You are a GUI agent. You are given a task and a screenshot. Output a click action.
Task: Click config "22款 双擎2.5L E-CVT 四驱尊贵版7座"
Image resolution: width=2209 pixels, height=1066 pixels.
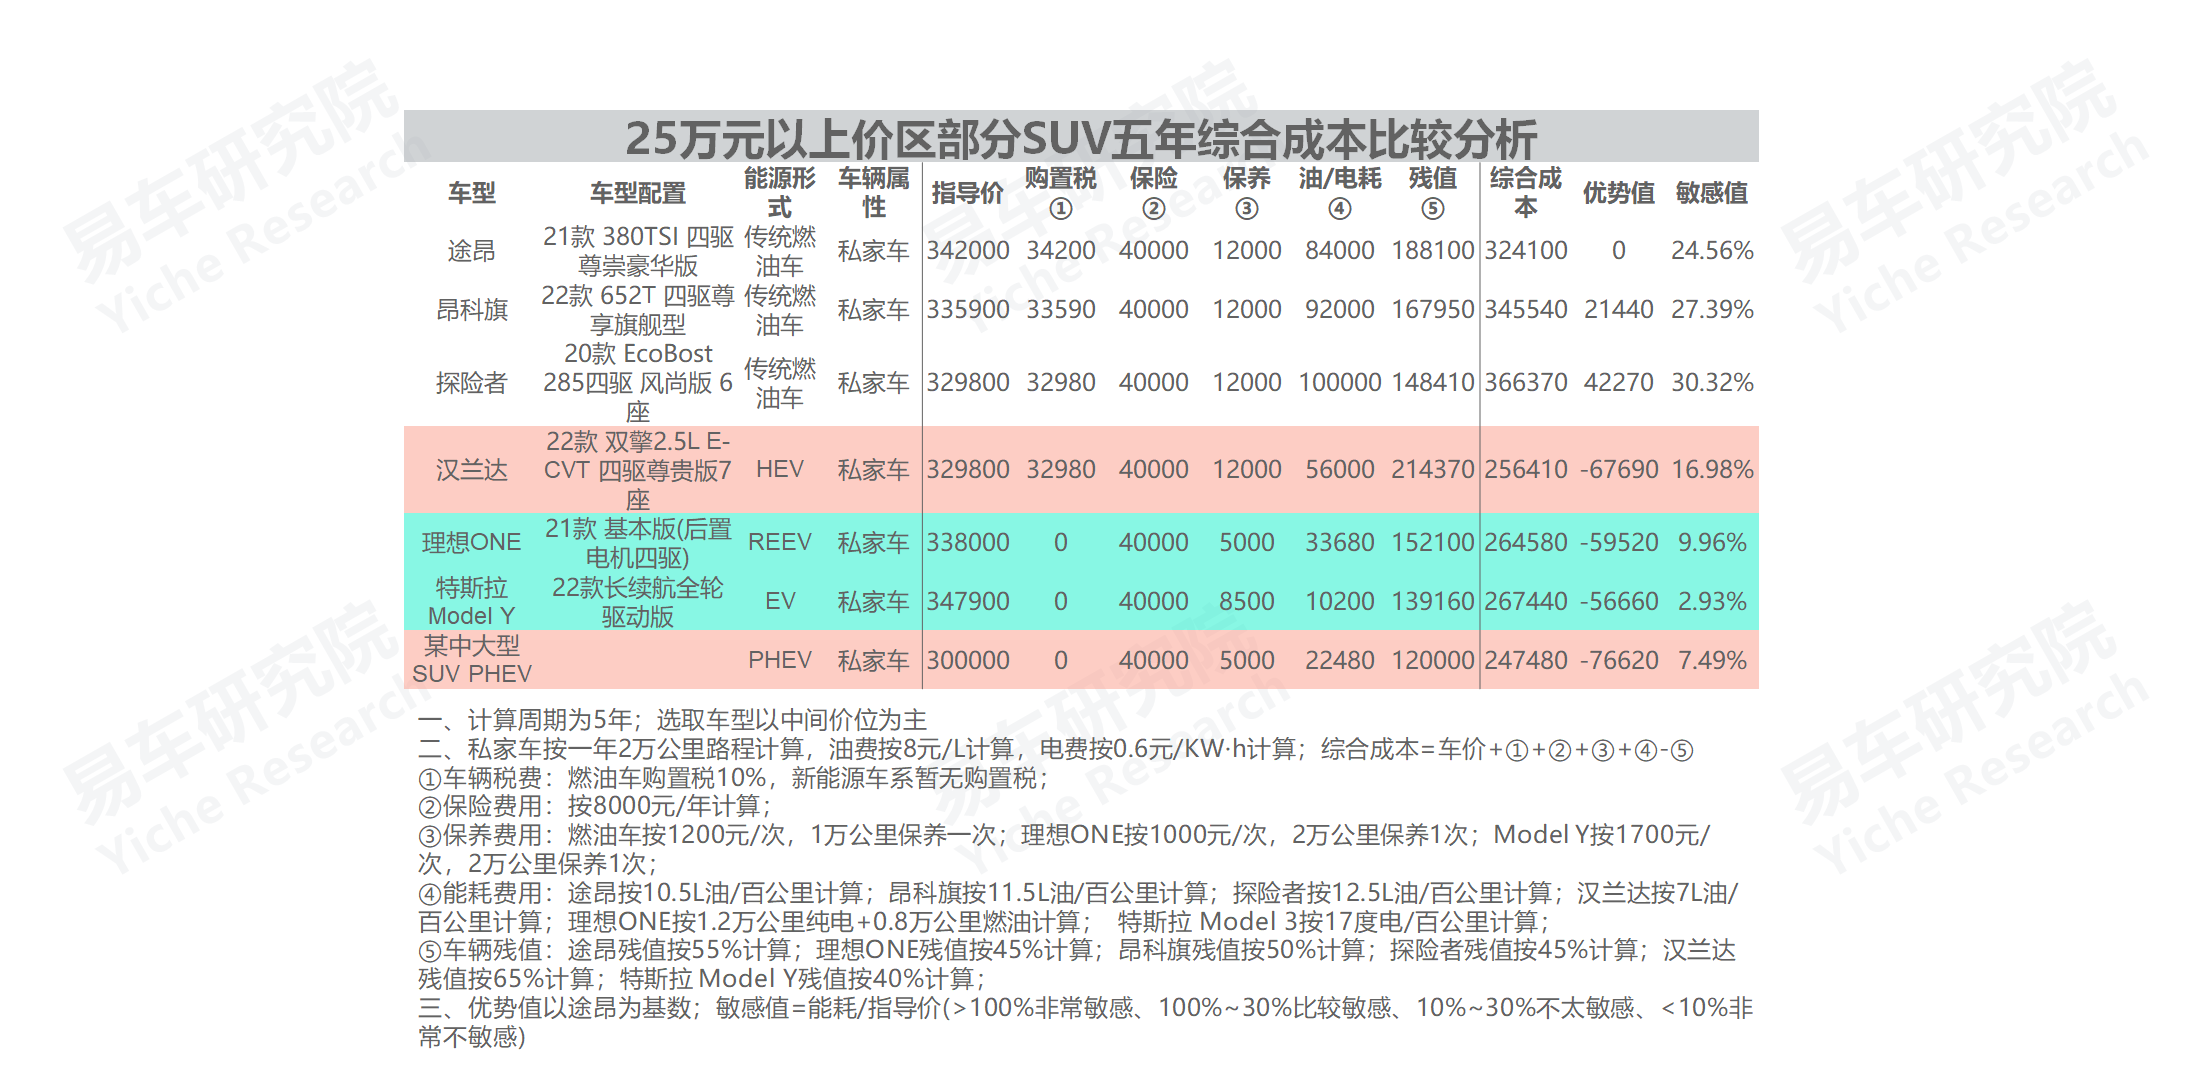638,470
